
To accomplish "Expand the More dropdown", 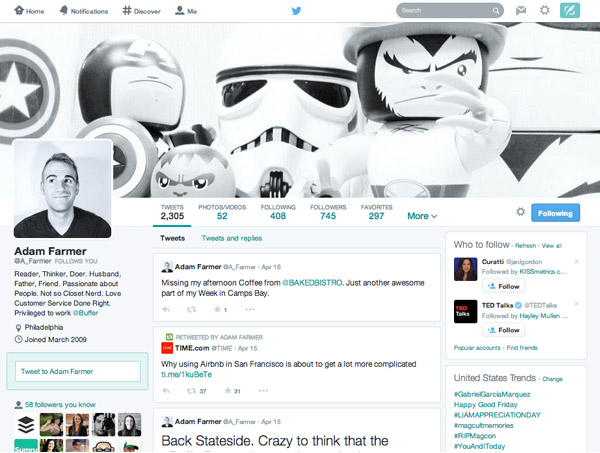I will [422, 216].
